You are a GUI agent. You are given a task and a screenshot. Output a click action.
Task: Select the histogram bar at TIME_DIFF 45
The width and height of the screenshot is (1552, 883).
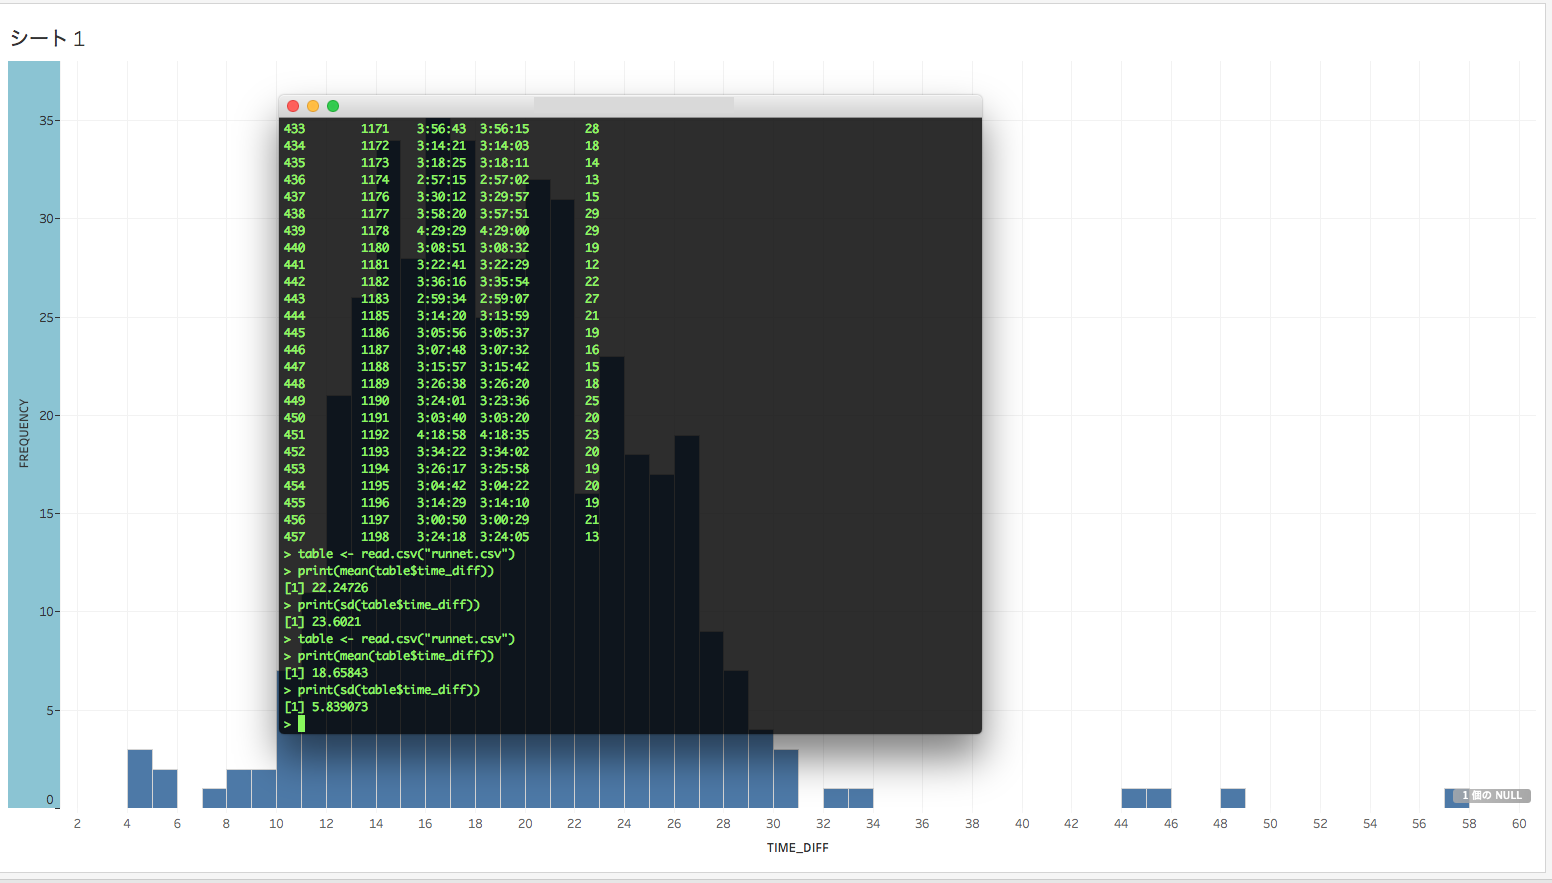(x=1159, y=798)
